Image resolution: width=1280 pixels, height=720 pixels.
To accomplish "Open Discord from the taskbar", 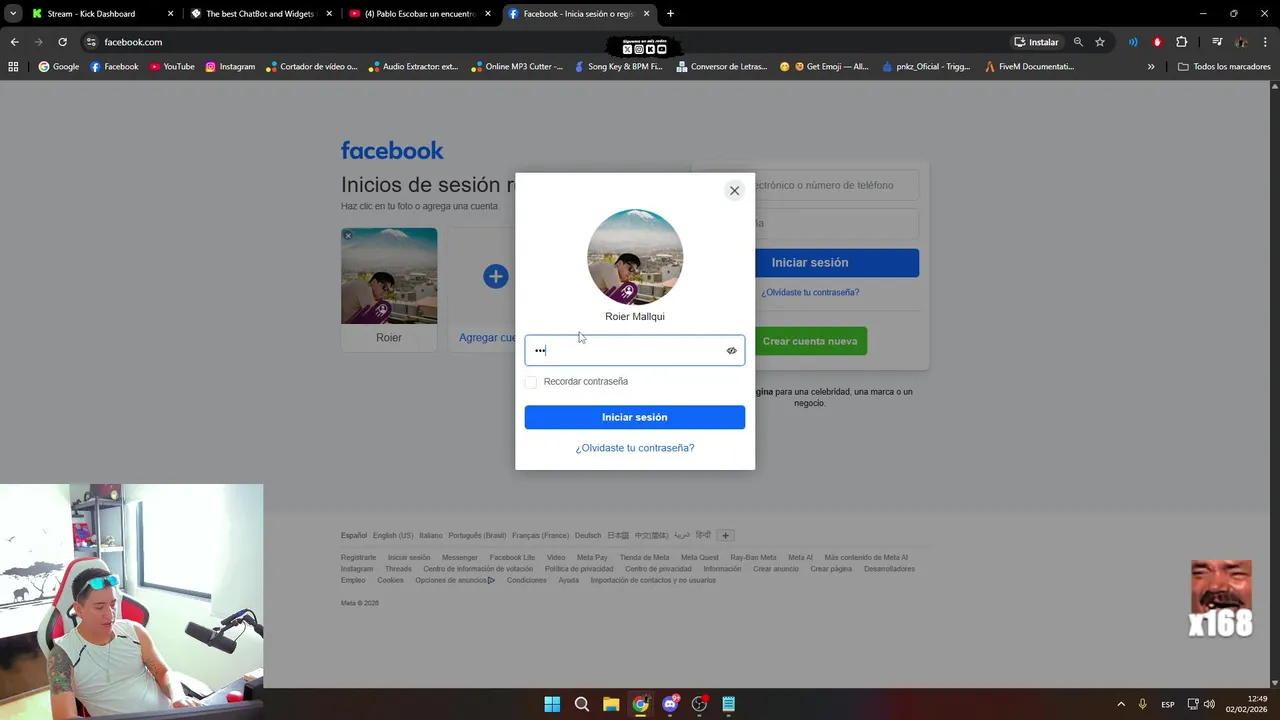I will (x=670, y=704).
